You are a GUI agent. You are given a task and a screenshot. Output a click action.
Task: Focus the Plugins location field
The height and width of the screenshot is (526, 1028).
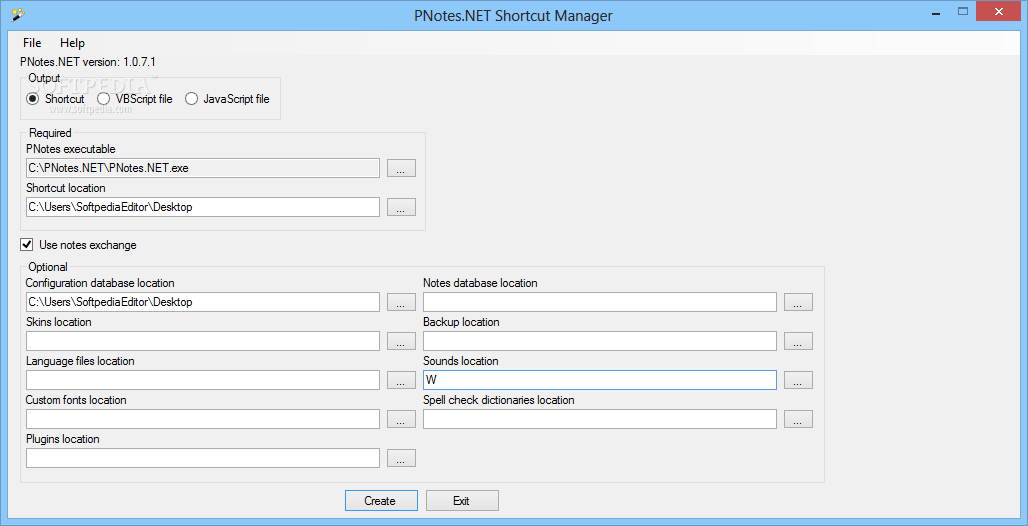point(203,458)
